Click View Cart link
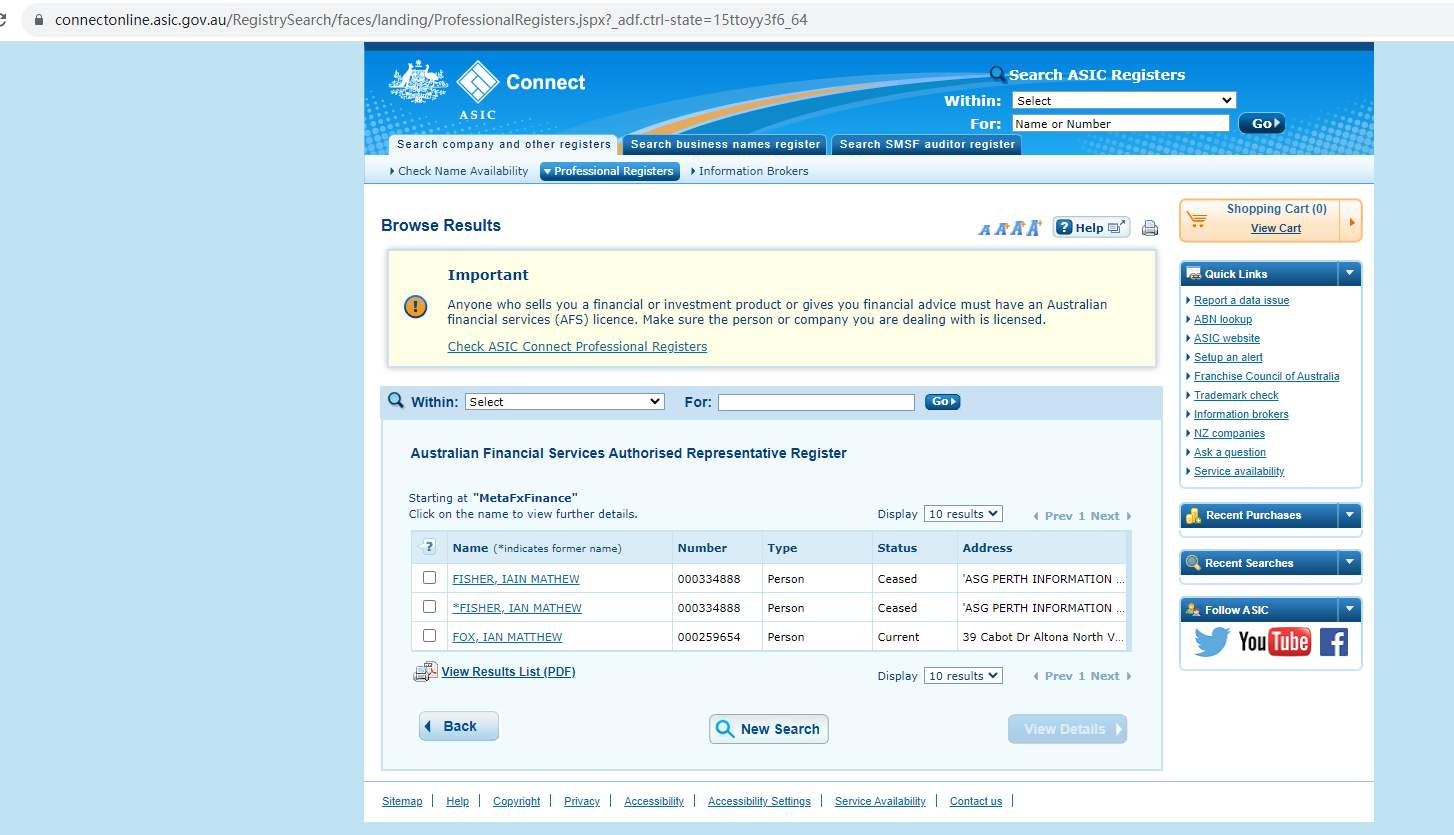Viewport: 1454px width, 835px height. point(1276,228)
